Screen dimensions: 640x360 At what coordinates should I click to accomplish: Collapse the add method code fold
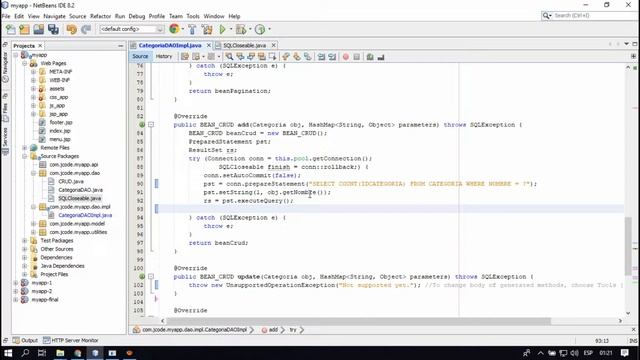pyautogui.click(x=151, y=124)
